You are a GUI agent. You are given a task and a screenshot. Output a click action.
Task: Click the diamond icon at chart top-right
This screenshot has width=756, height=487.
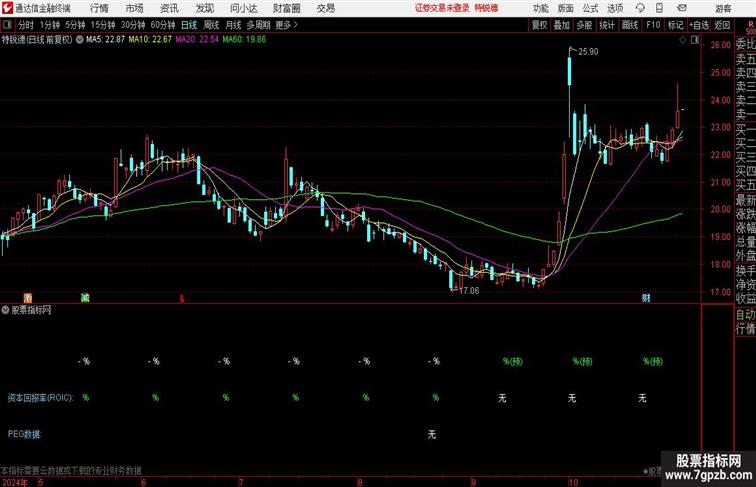[683, 40]
